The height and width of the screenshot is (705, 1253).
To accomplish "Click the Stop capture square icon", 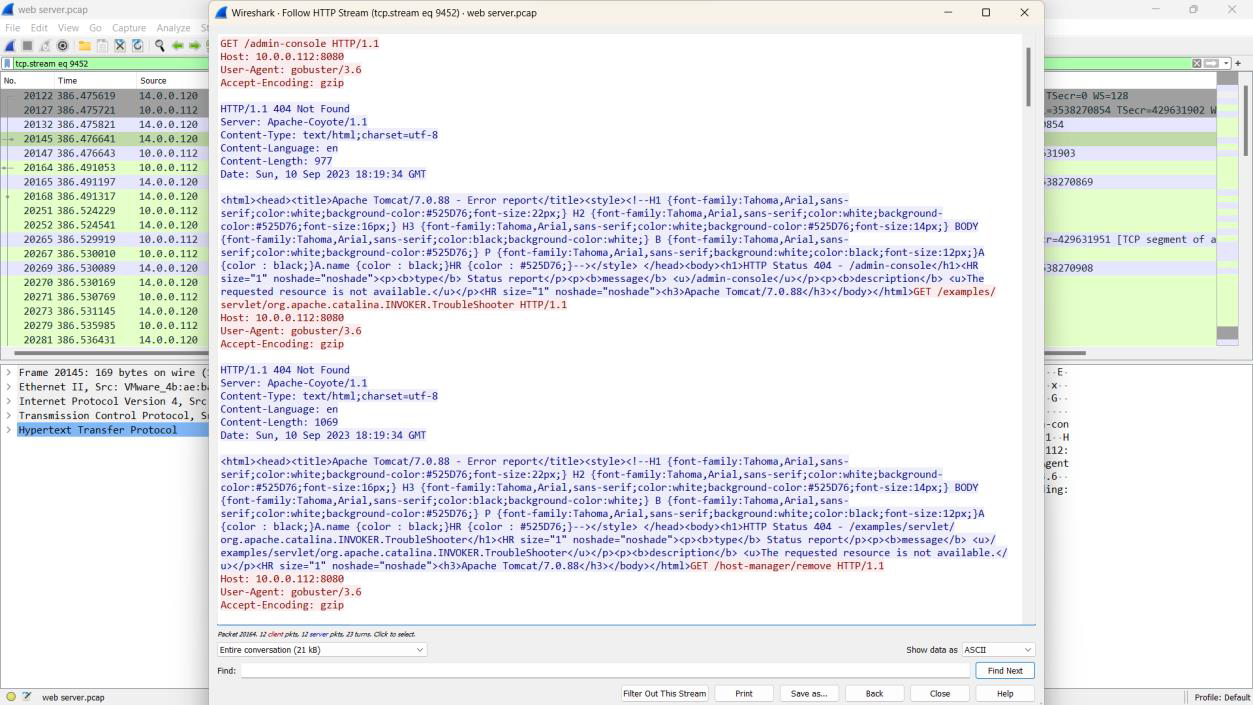I will [28, 46].
